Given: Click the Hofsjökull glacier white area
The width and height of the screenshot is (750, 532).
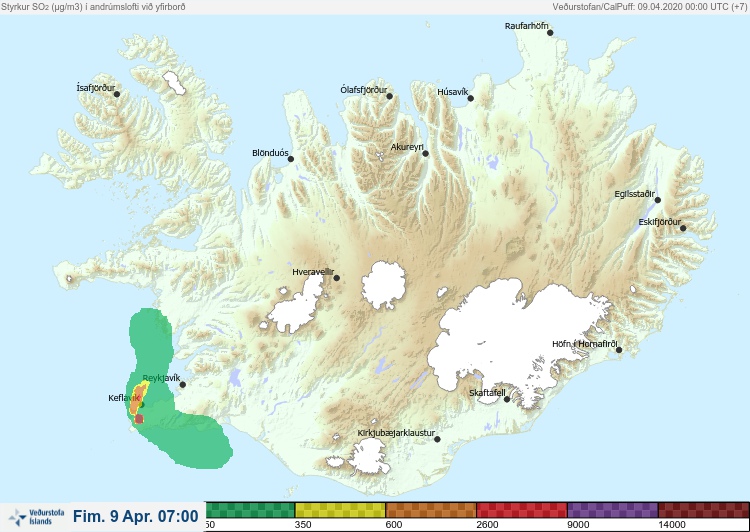Looking at the screenshot, I should [384, 285].
